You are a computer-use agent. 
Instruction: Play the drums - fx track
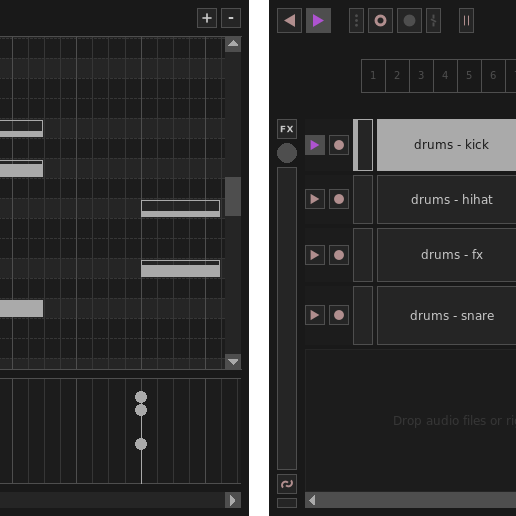click(x=315, y=255)
